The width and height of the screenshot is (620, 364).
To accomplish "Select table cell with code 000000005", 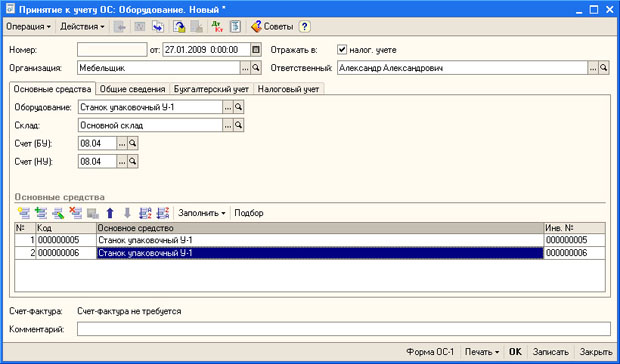I will coord(66,240).
